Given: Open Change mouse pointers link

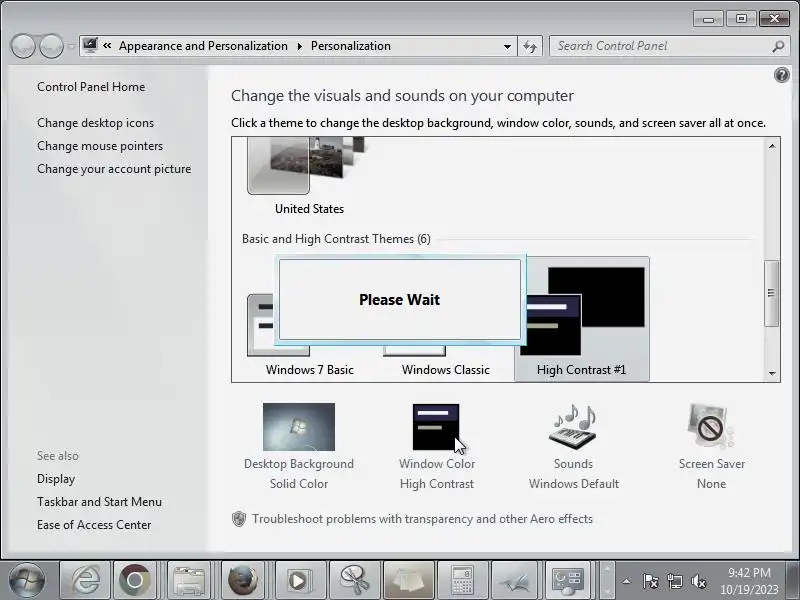Looking at the screenshot, I should pyautogui.click(x=100, y=146).
